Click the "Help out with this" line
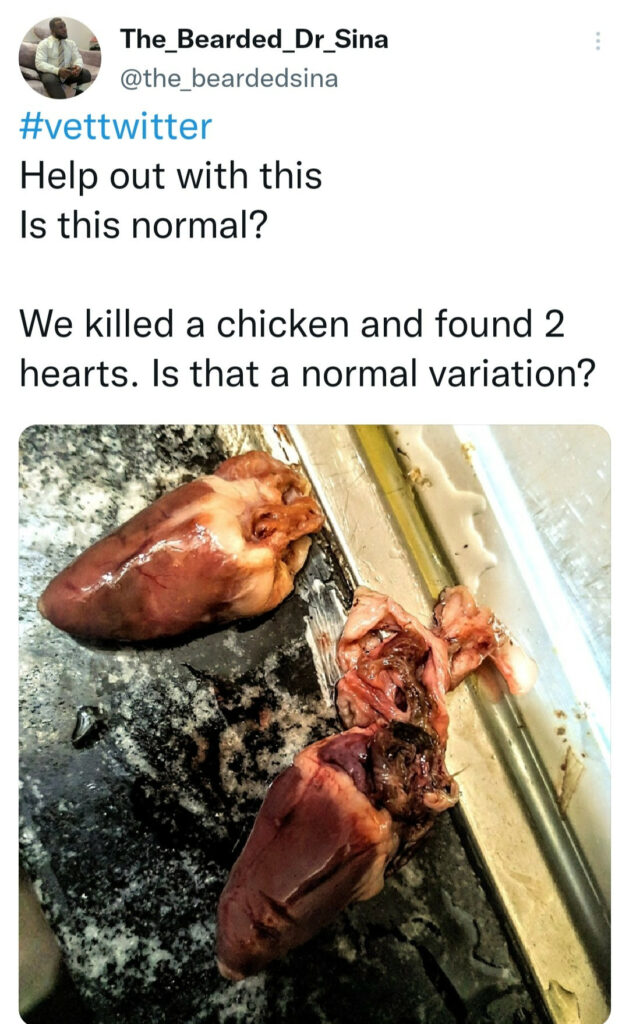The image size is (629, 1024). point(171,177)
